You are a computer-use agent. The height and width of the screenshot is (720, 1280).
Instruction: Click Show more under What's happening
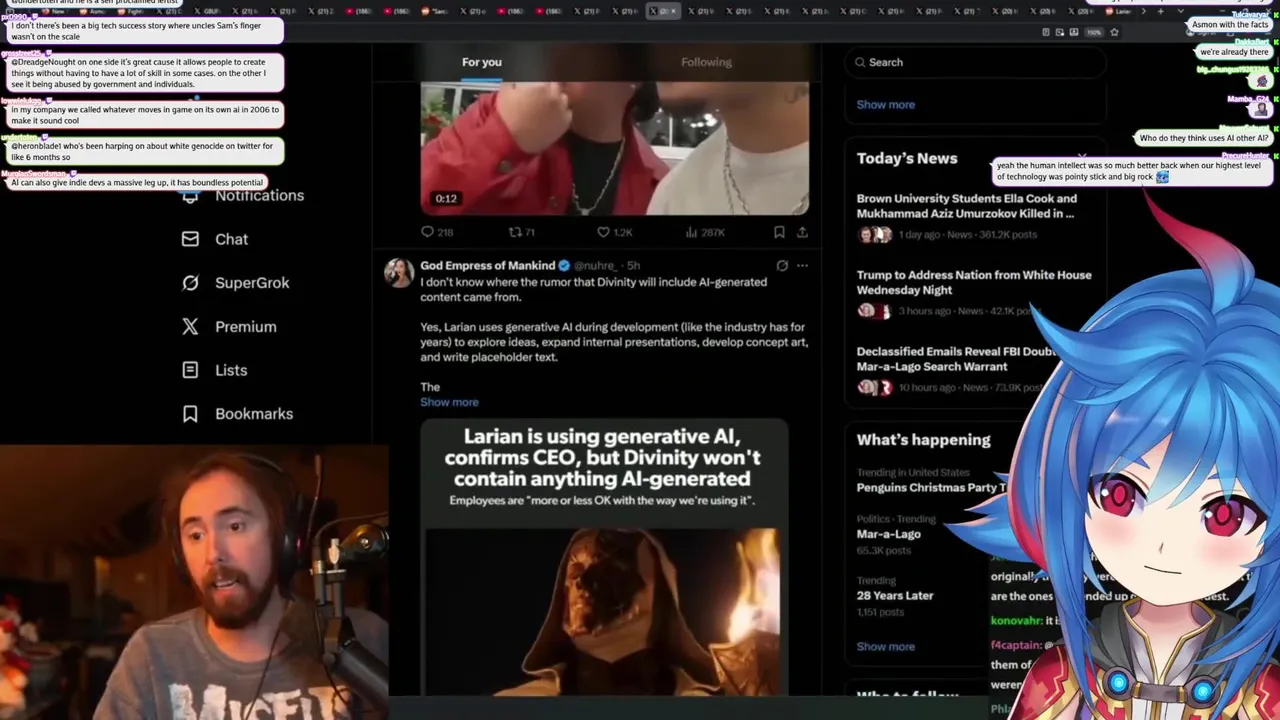[x=885, y=646]
